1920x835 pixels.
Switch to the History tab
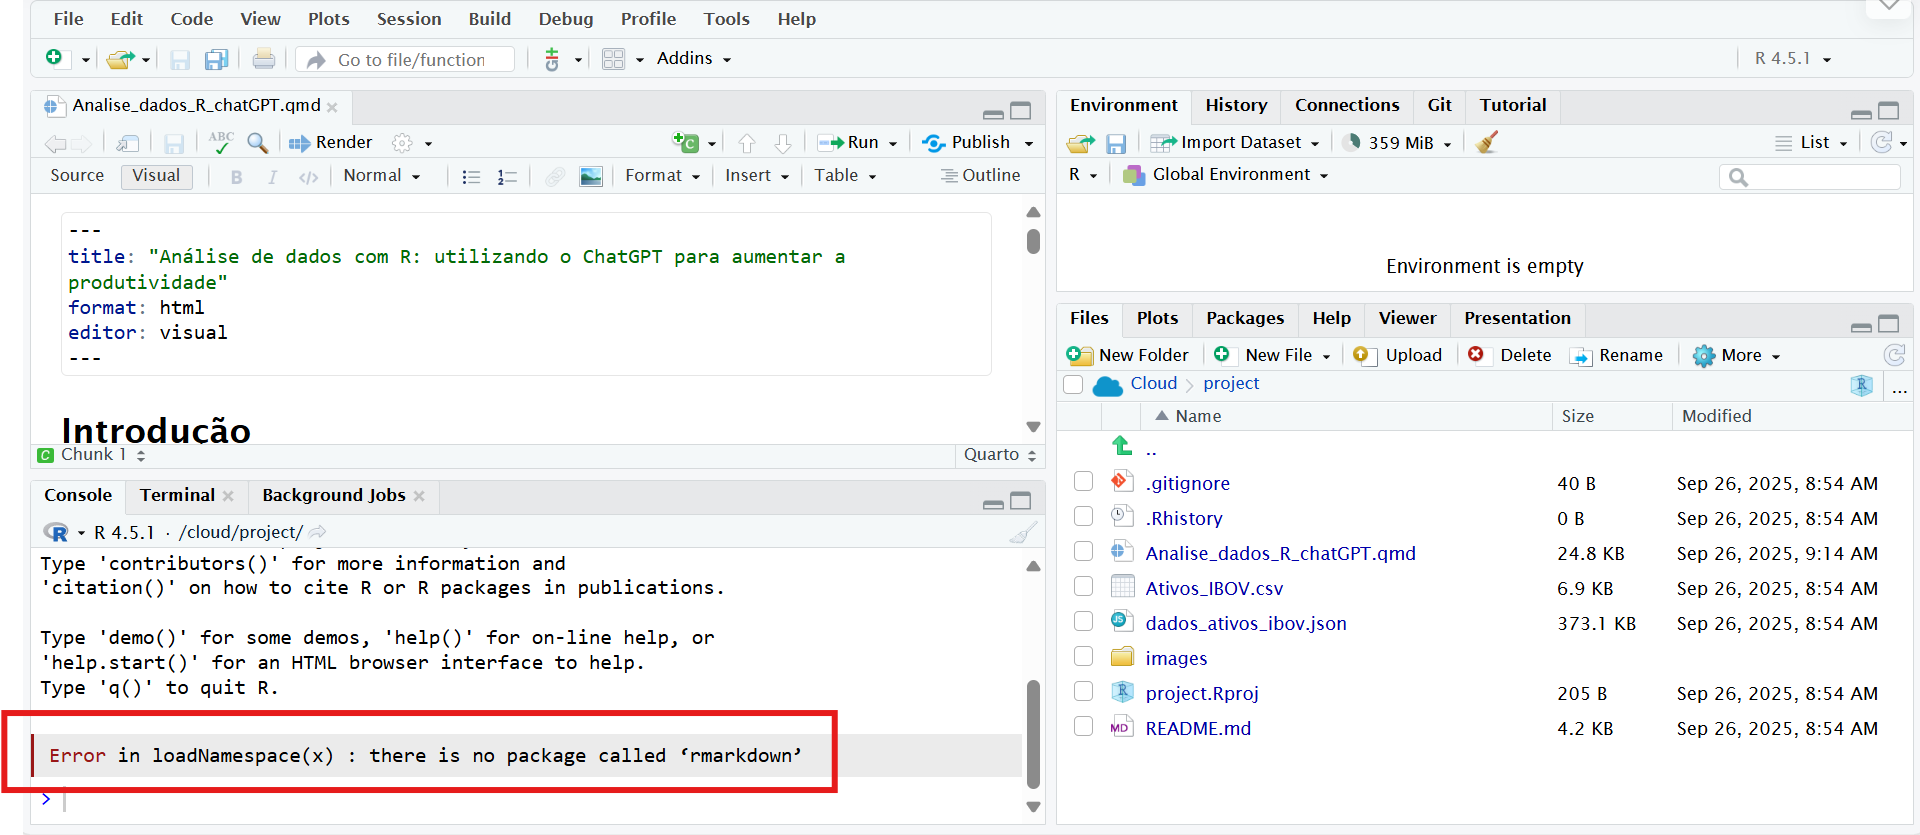1236,105
